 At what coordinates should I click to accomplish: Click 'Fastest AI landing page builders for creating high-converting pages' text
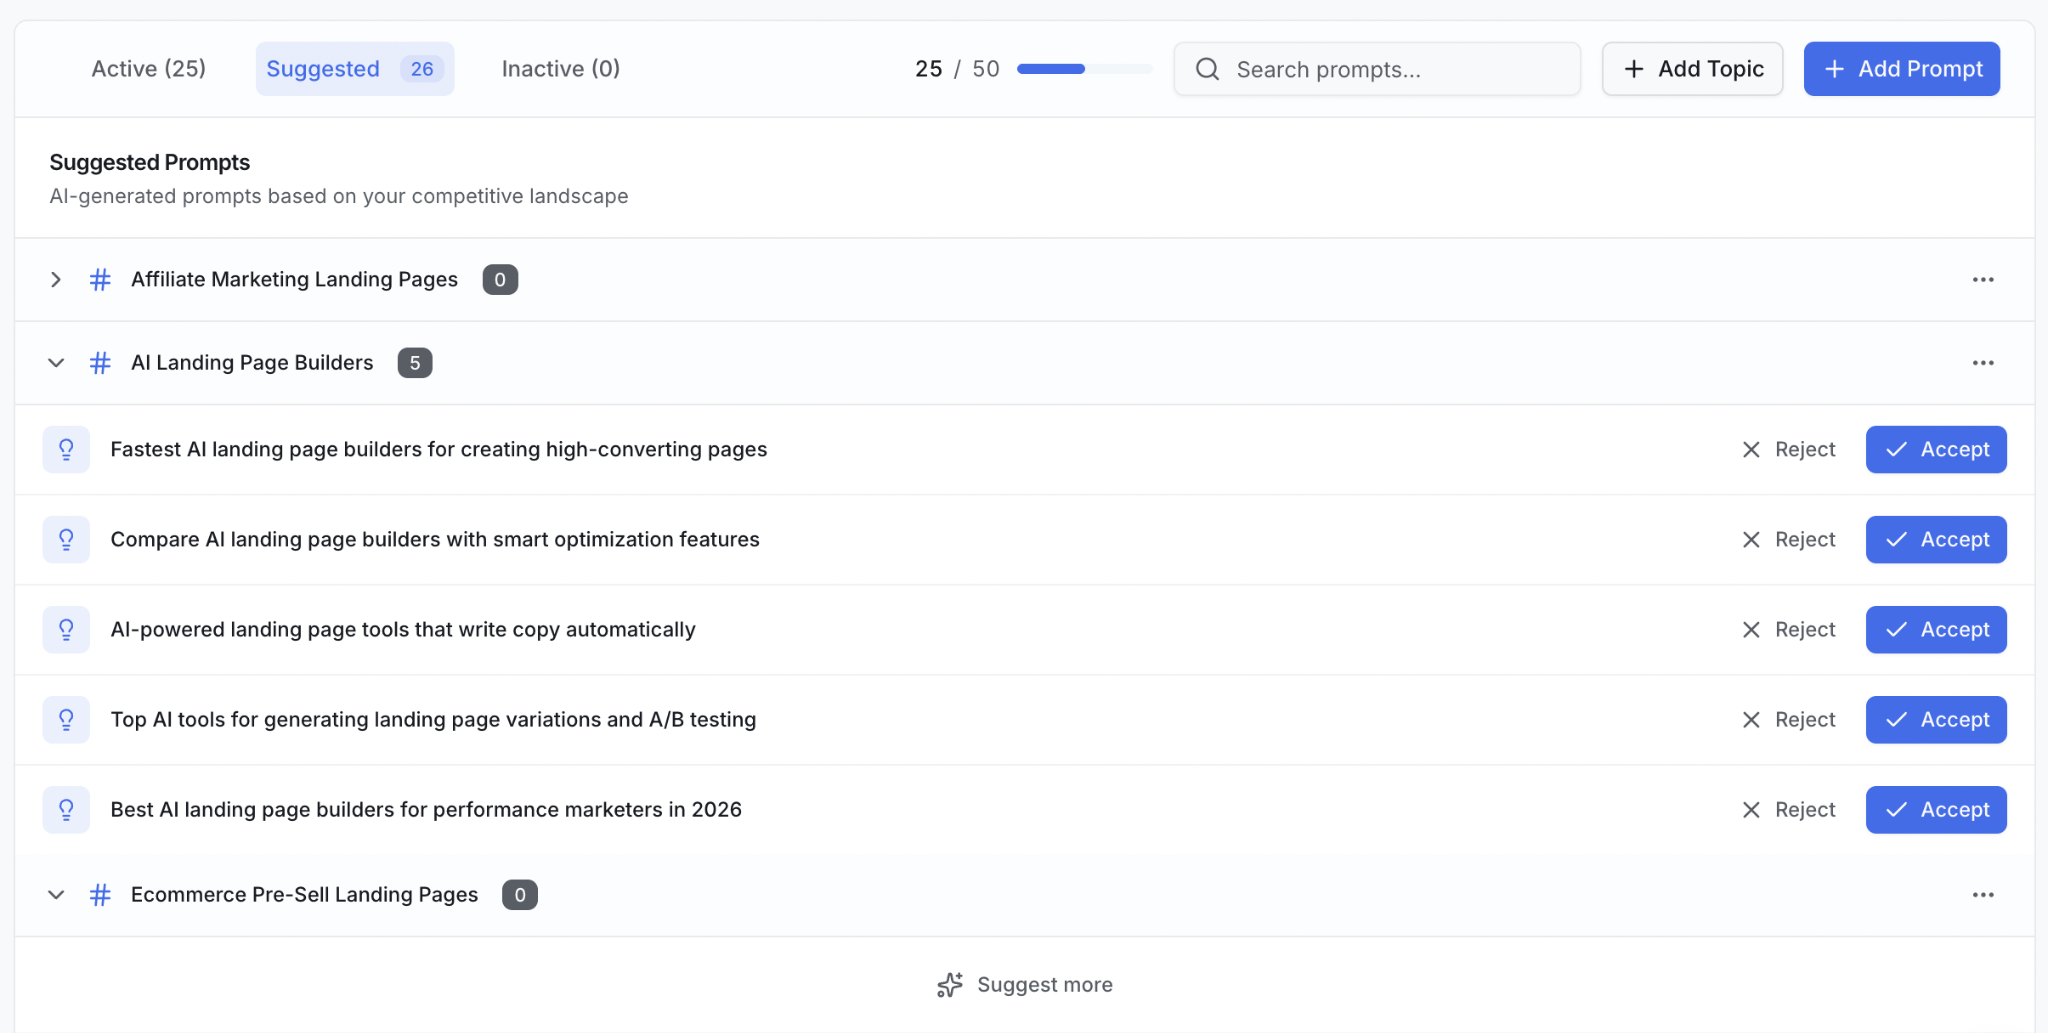[x=439, y=450]
